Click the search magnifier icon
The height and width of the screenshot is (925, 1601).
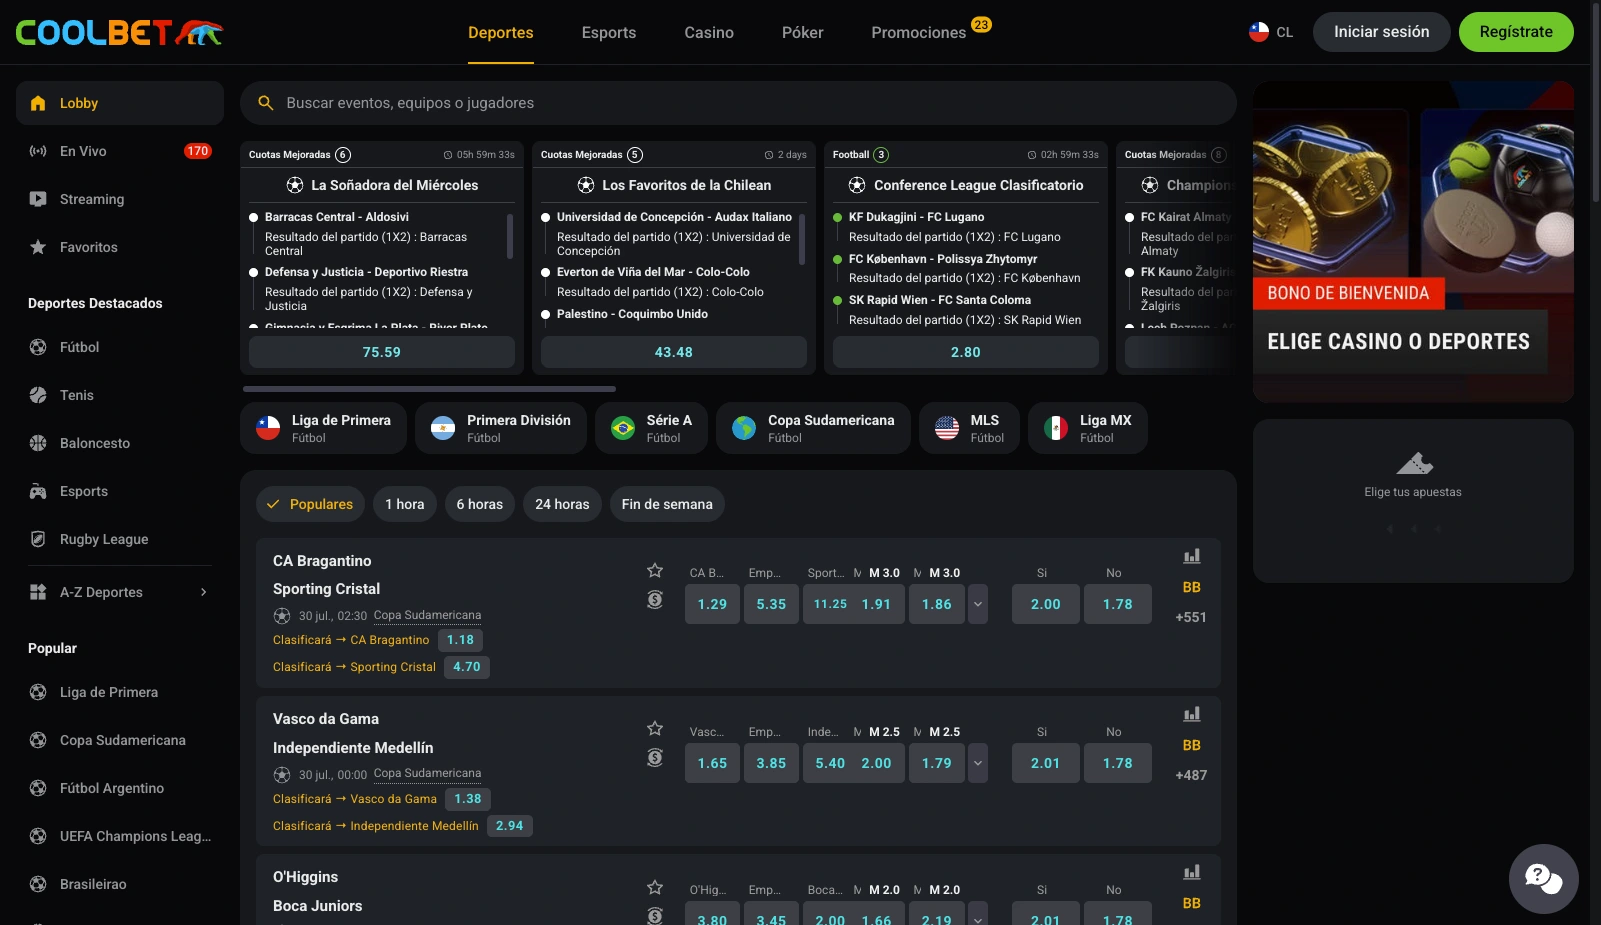pyautogui.click(x=266, y=103)
